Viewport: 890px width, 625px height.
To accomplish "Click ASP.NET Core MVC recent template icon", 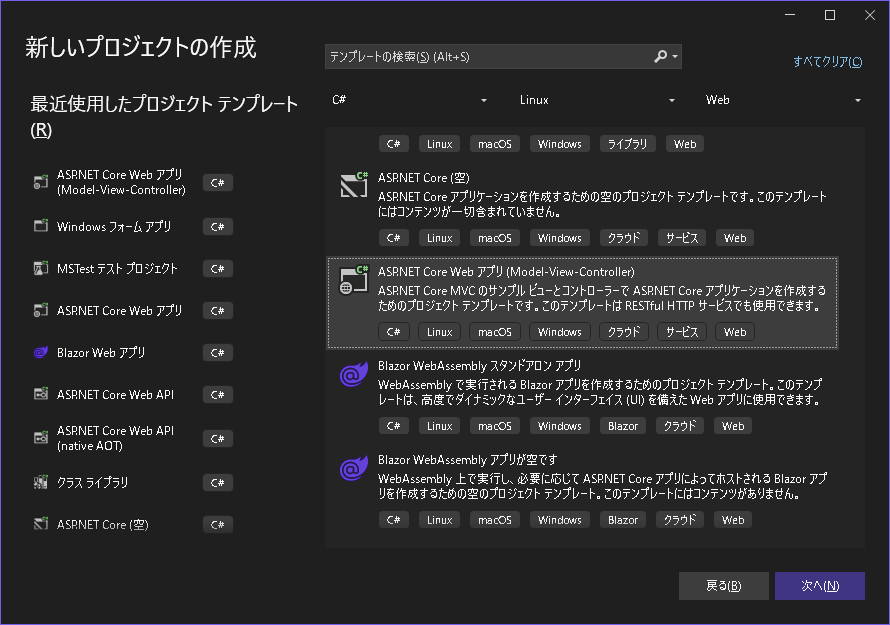I will (41, 182).
